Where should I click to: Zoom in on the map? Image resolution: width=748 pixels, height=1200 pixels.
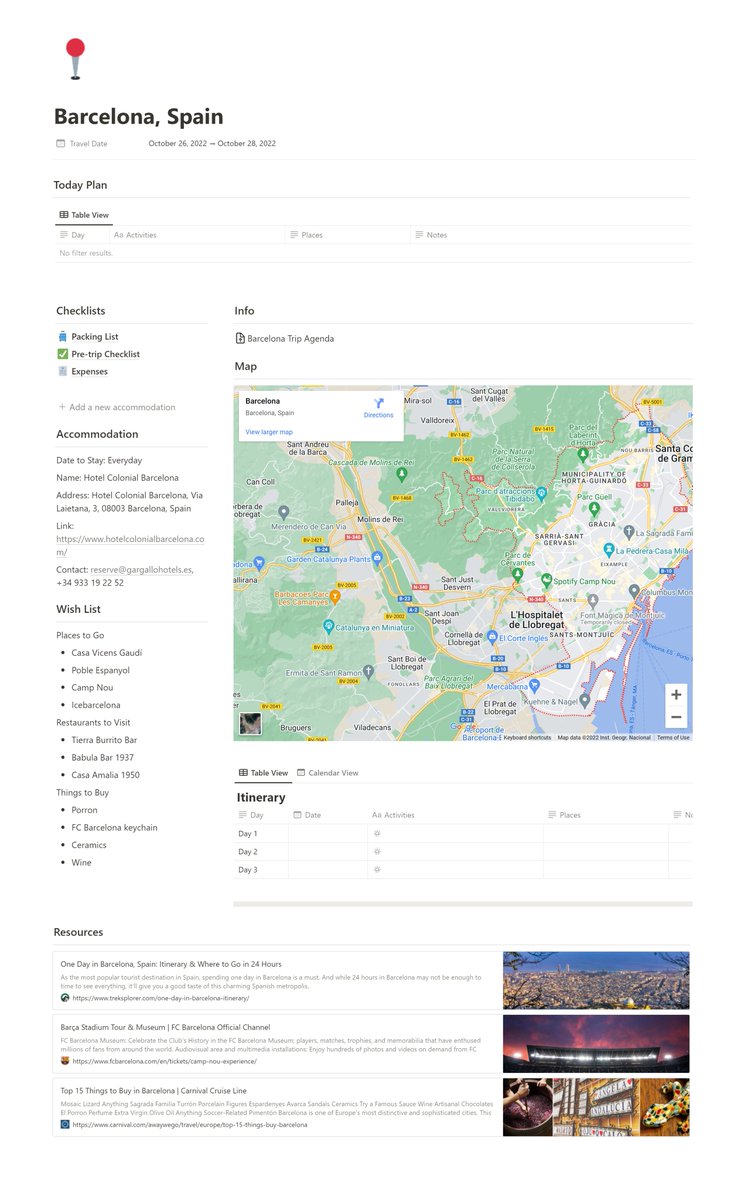[677, 695]
